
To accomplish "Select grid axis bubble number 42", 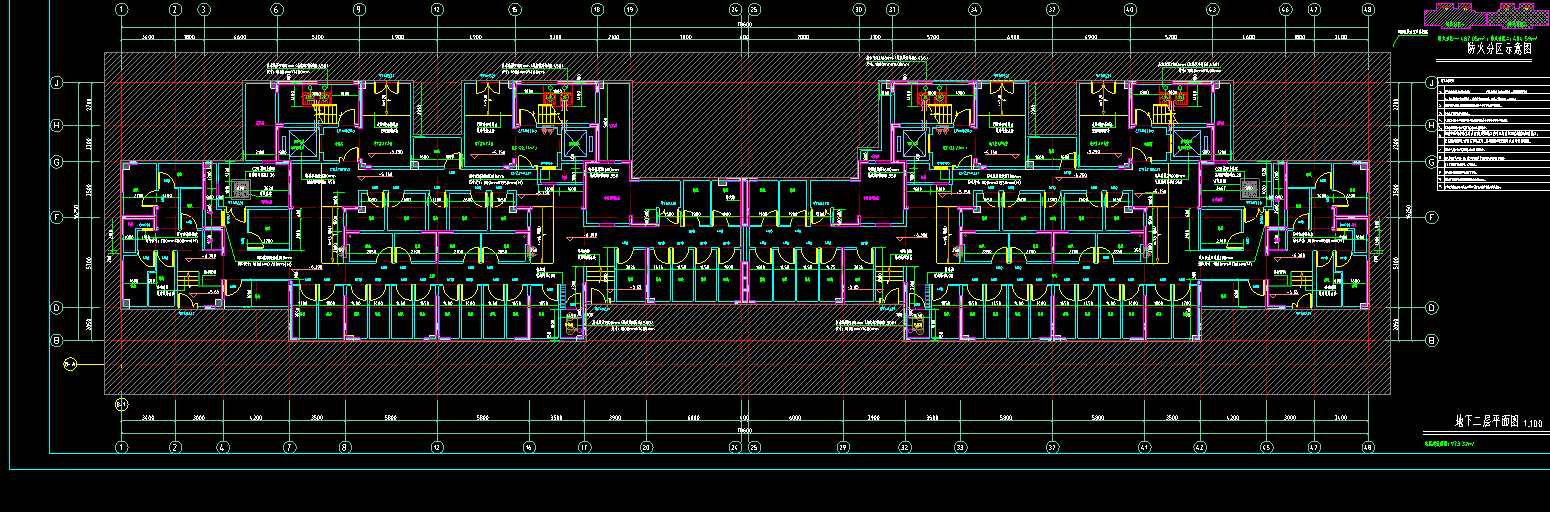I will click(x=1200, y=448).
